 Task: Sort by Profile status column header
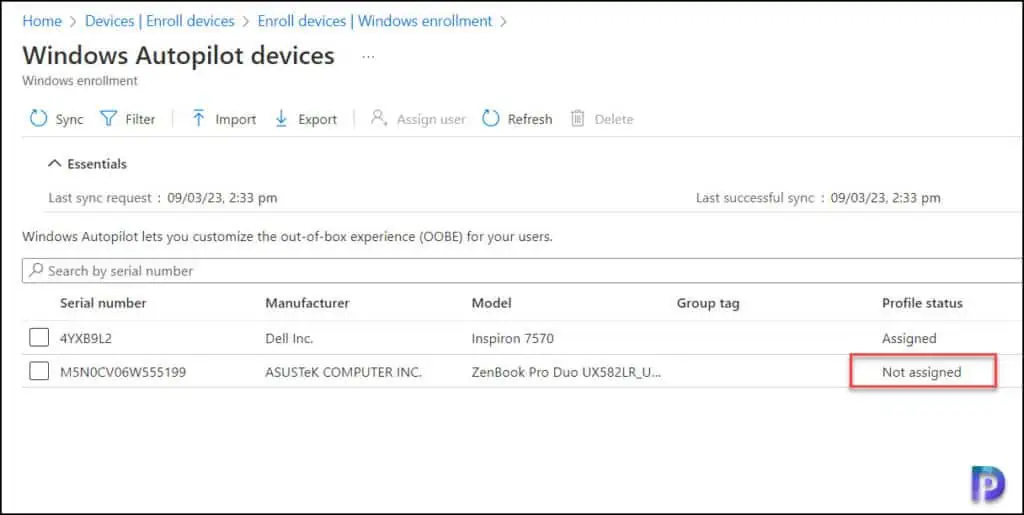[922, 303]
